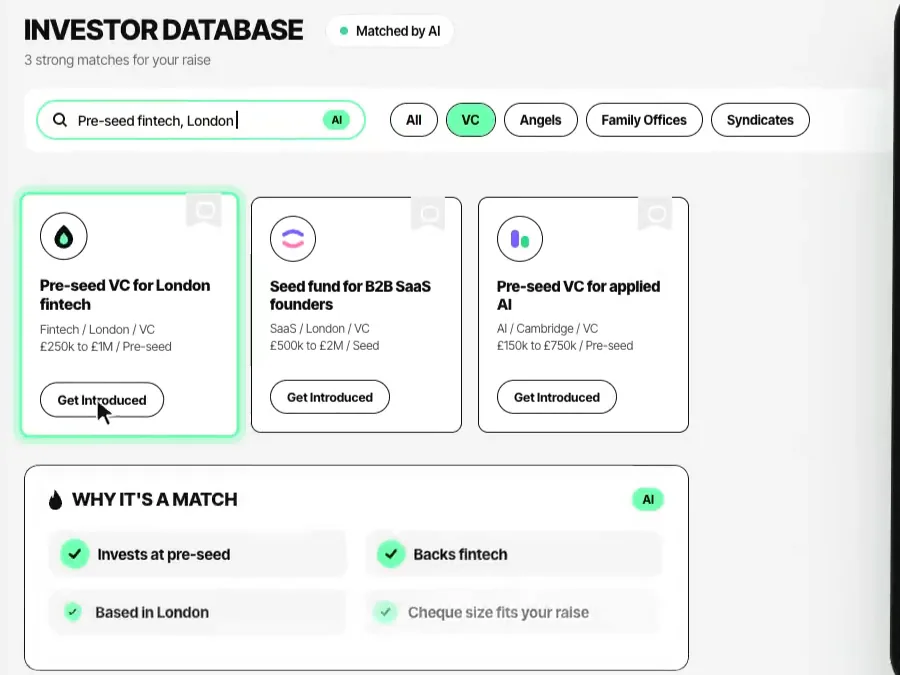The image size is (900, 675).
Task: Select the All filter pill
Action: 414,120
